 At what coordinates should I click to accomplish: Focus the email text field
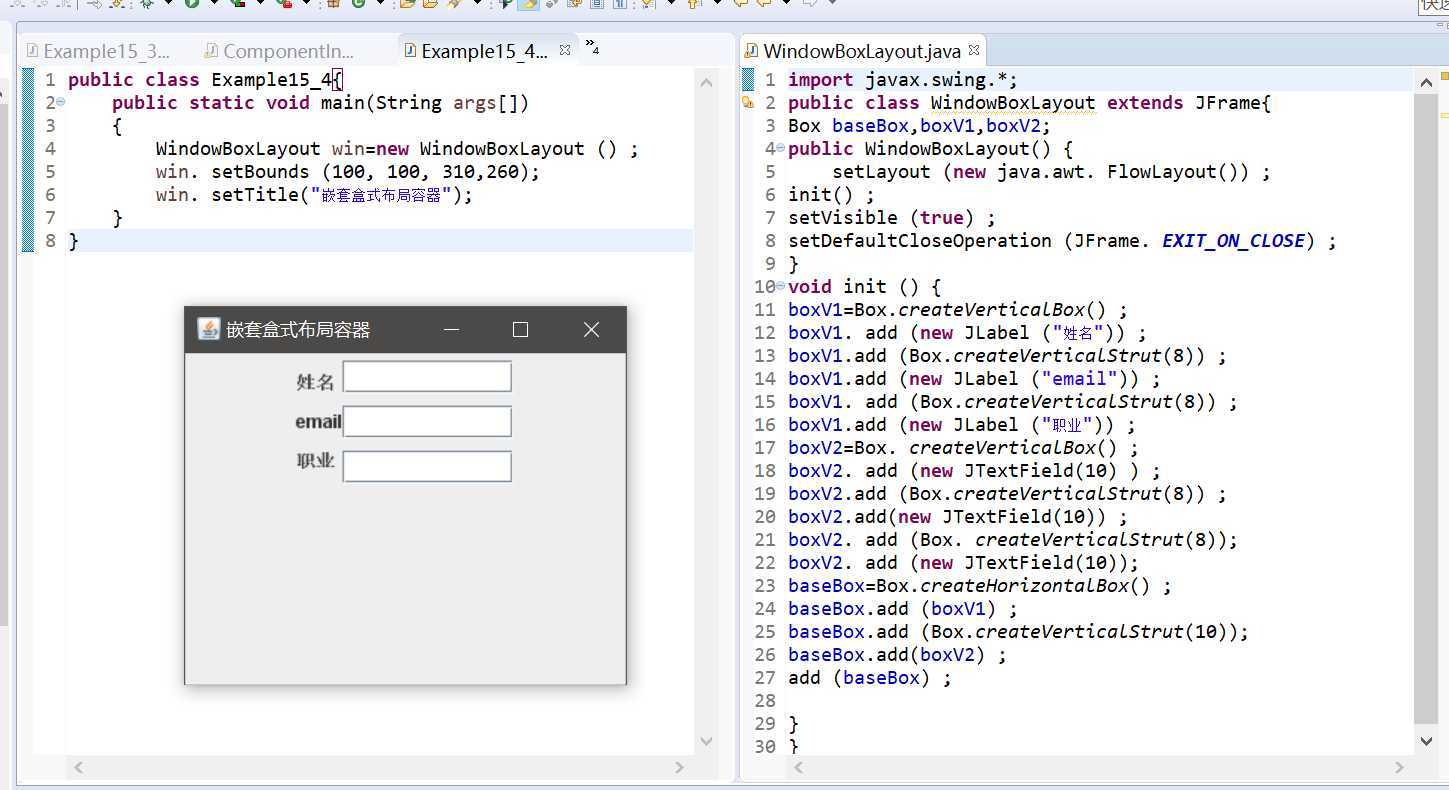pyautogui.click(x=427, y=421)
